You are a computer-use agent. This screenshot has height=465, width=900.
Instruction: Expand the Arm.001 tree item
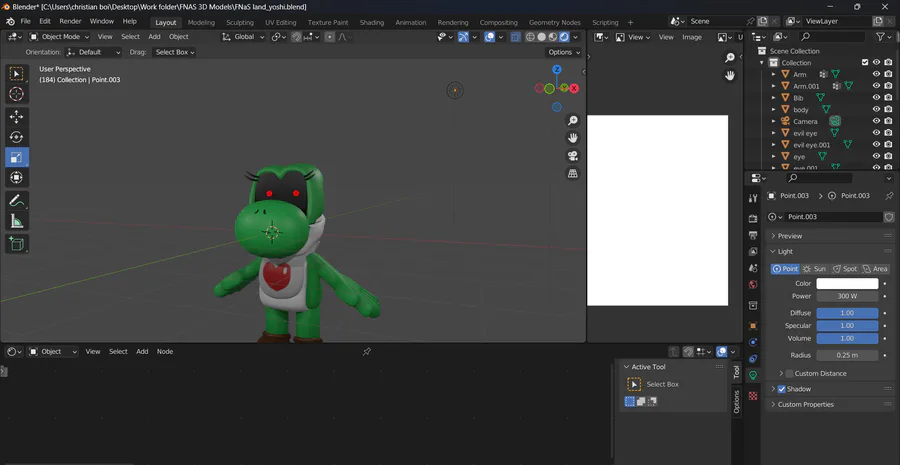774,86
